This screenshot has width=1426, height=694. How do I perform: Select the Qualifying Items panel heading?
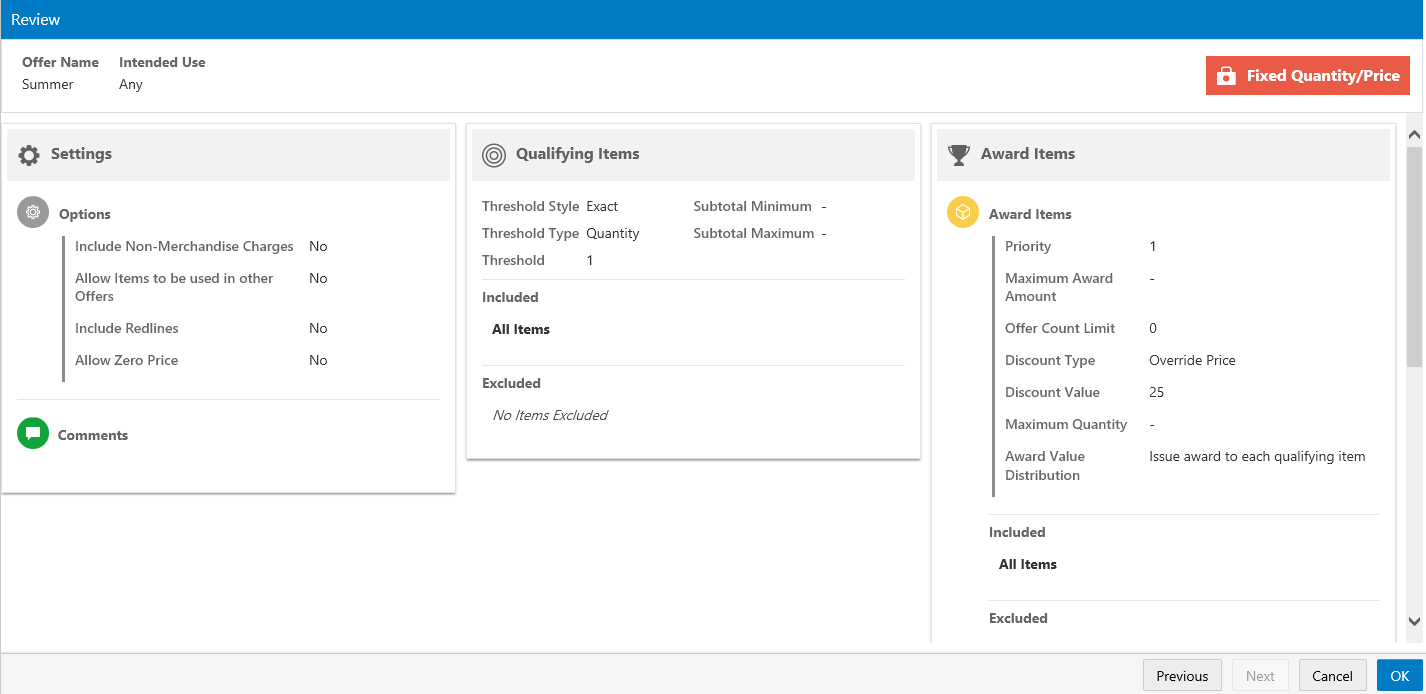577,154
